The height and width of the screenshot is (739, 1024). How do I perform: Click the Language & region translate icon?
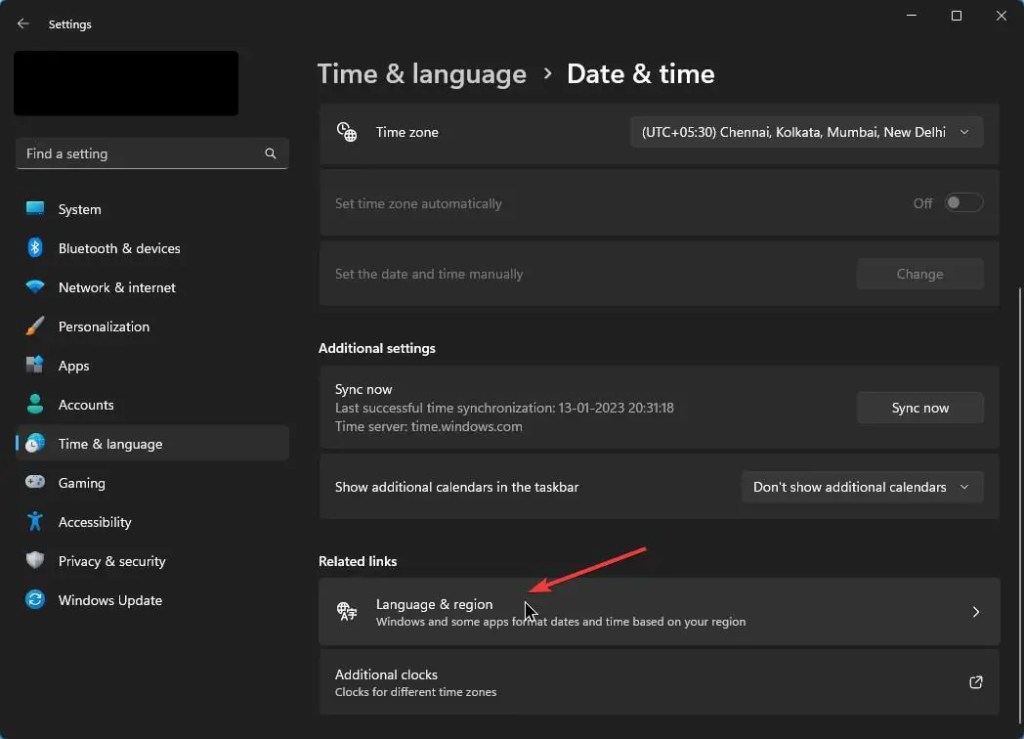(347, 612)
